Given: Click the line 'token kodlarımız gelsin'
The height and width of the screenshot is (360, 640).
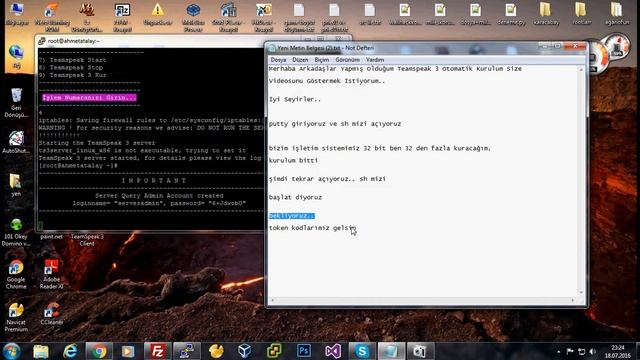Looking at the screenshot, I should pyautogui.click(x=312, y=228).
